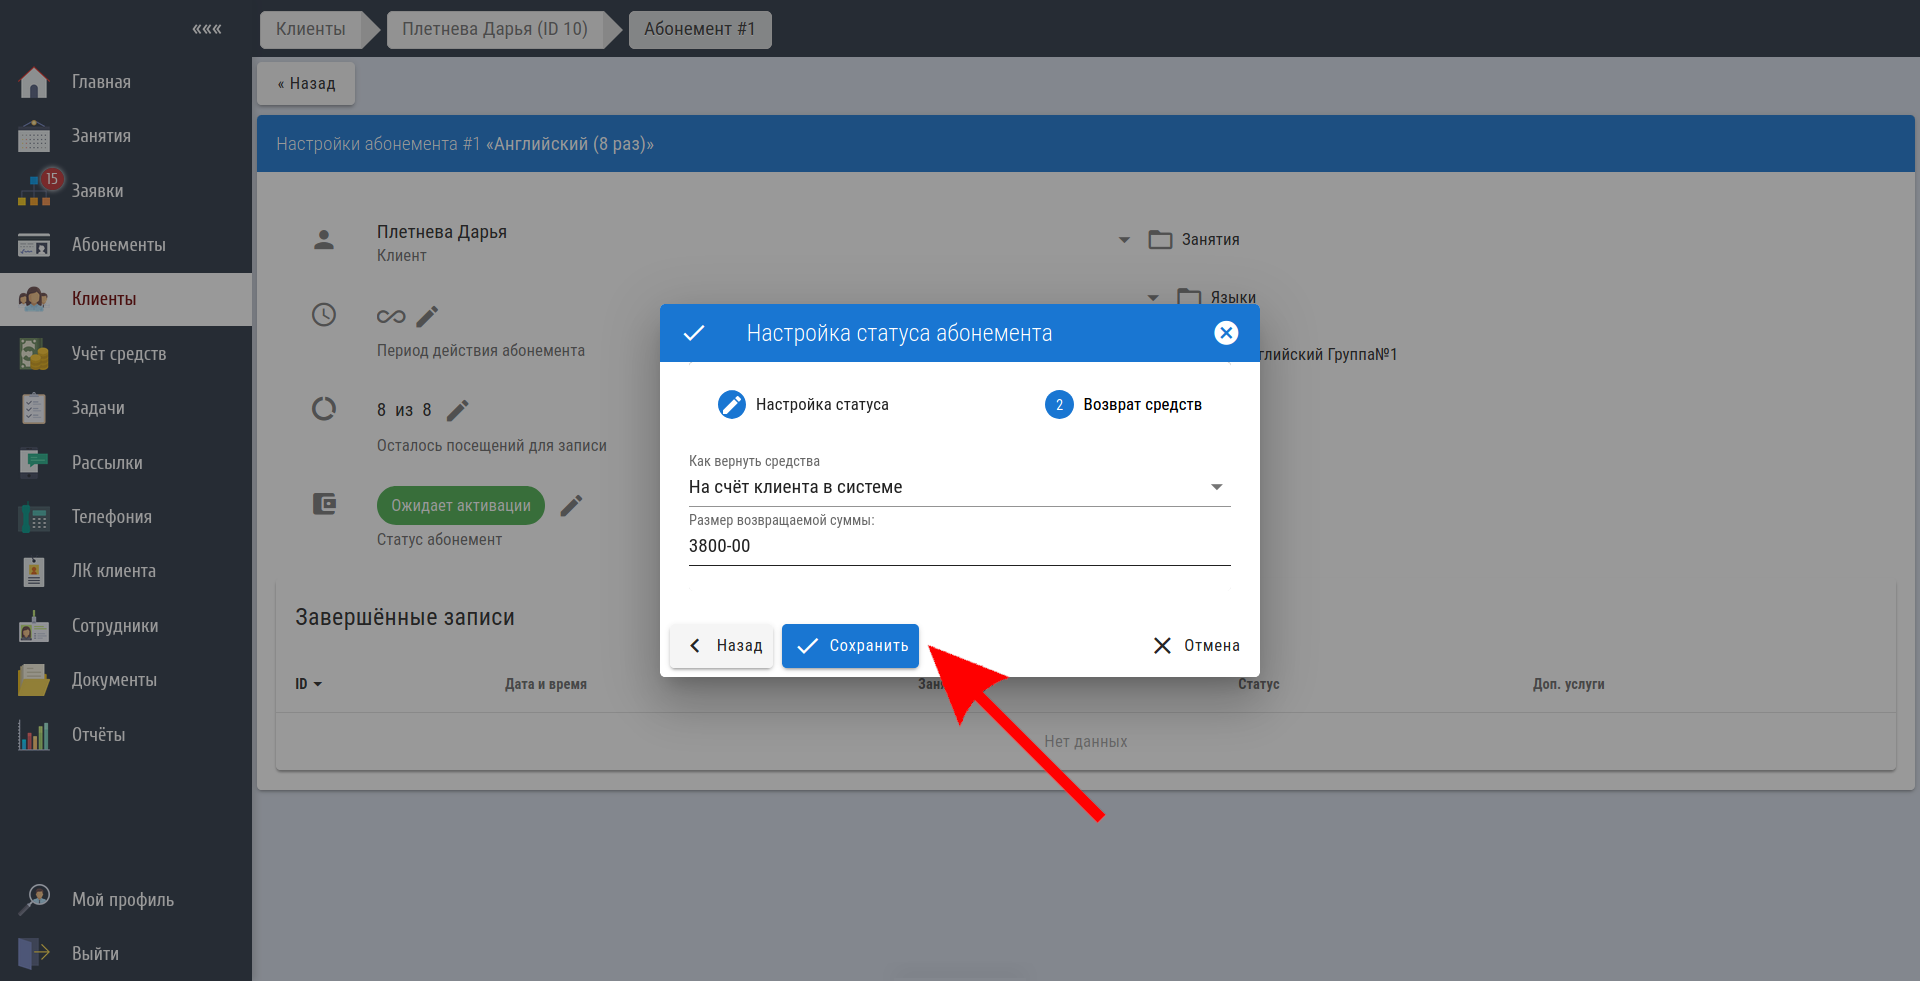Click the Языки tree folder label
The height and width of the screenshot is (981, 1920).
pos(1233,298)
